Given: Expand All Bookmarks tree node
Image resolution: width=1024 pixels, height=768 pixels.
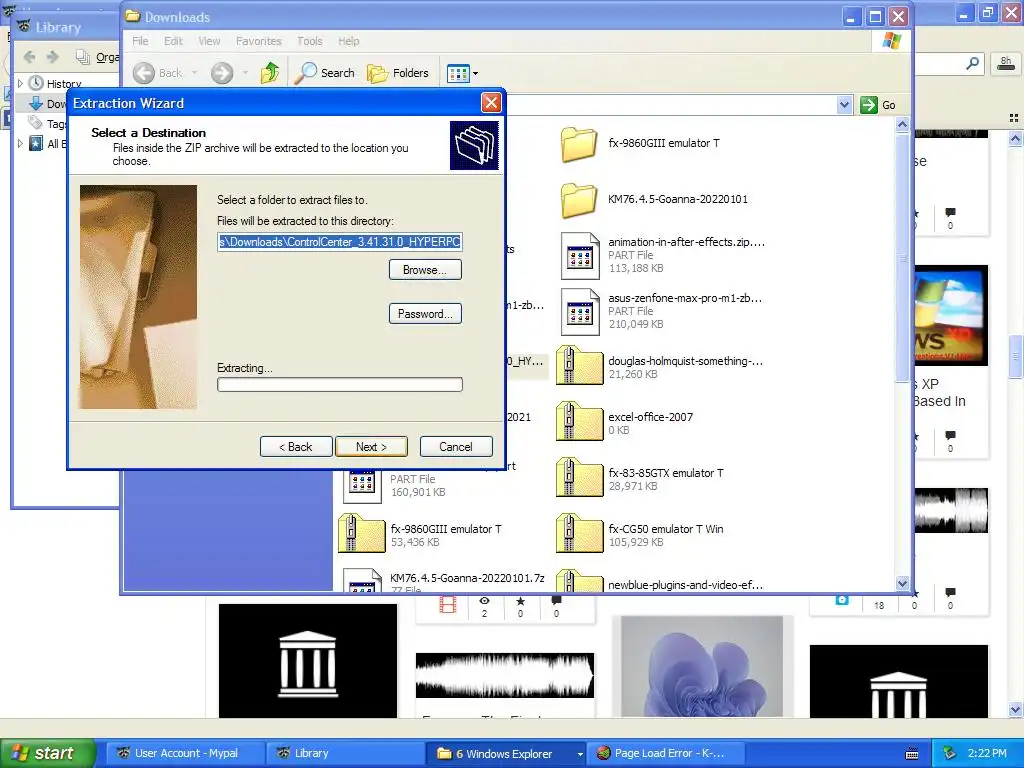Looking at the screenshot, I should [x=20, y=143].
